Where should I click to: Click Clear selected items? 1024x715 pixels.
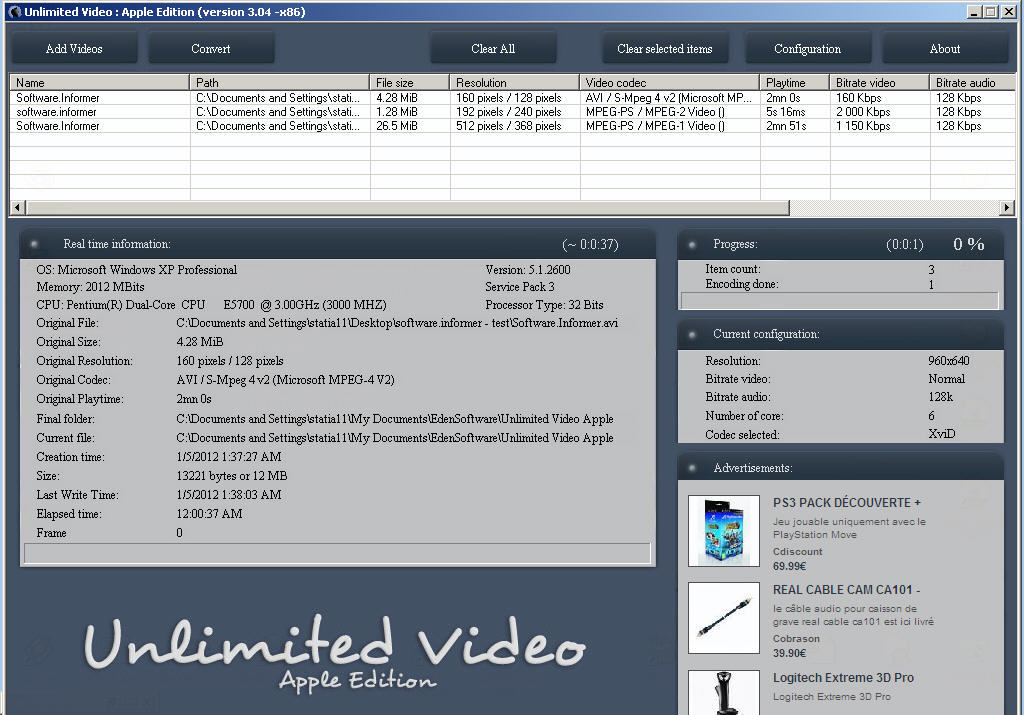click(664, 47)
